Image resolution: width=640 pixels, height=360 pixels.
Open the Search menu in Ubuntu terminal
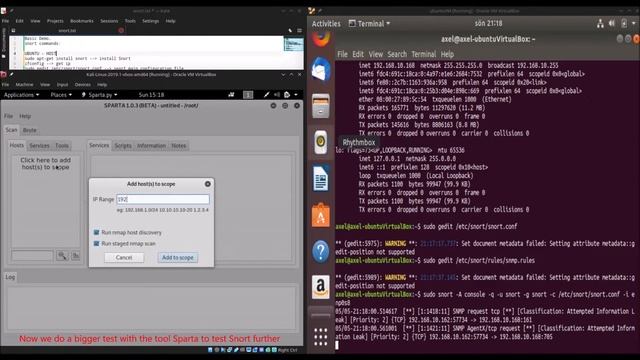pos(397,54)
